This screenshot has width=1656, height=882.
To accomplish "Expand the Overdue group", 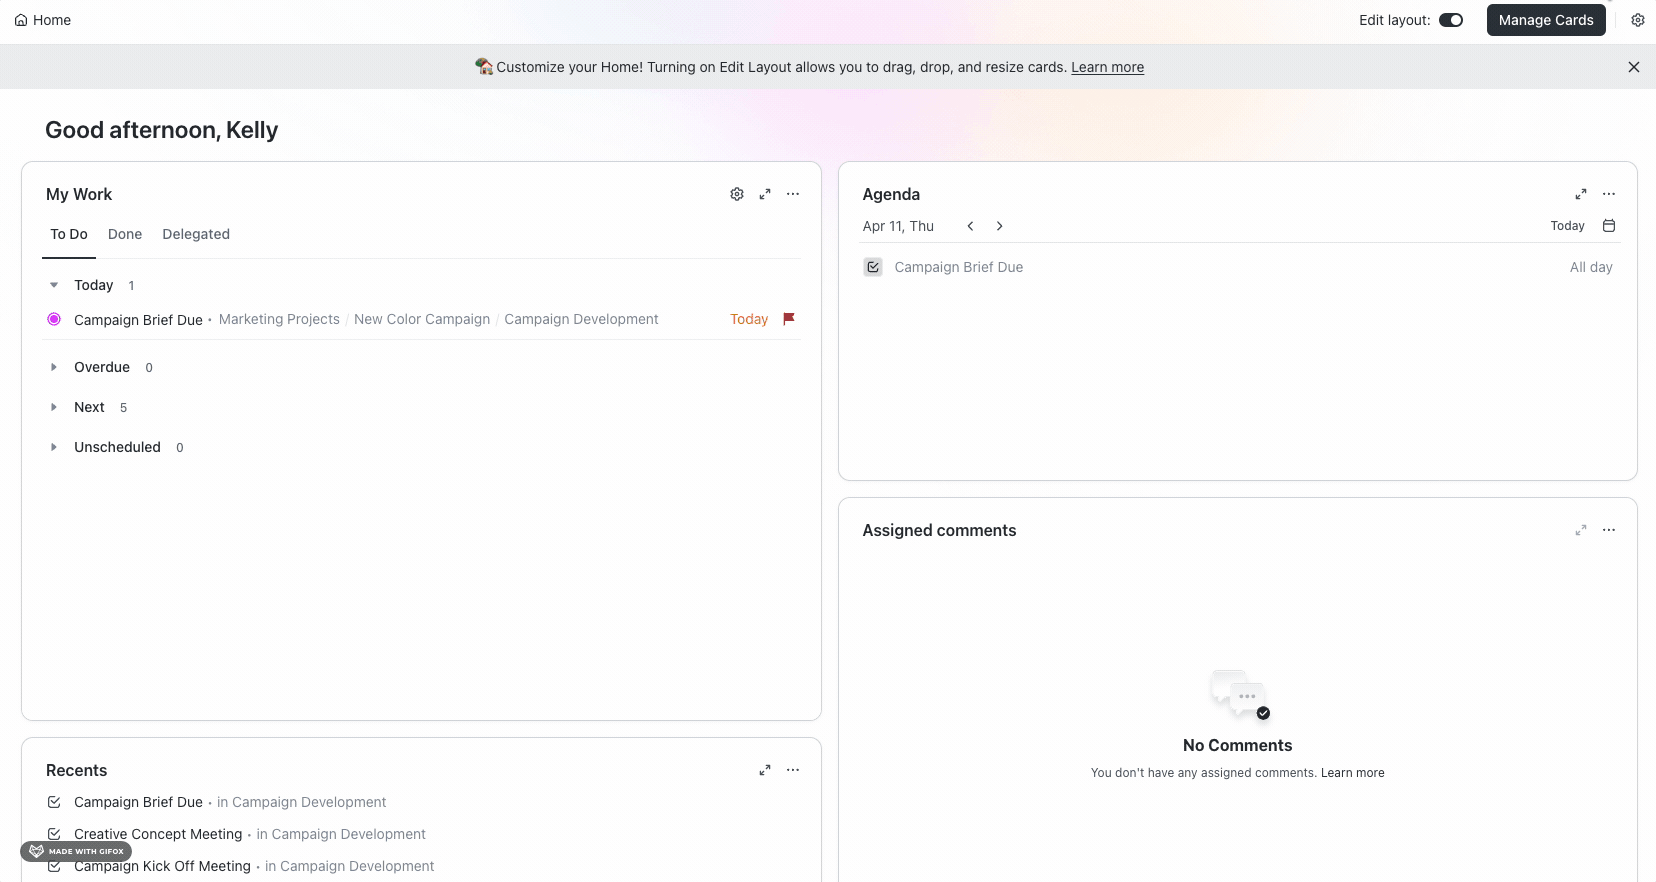I will tap(54, 367).
